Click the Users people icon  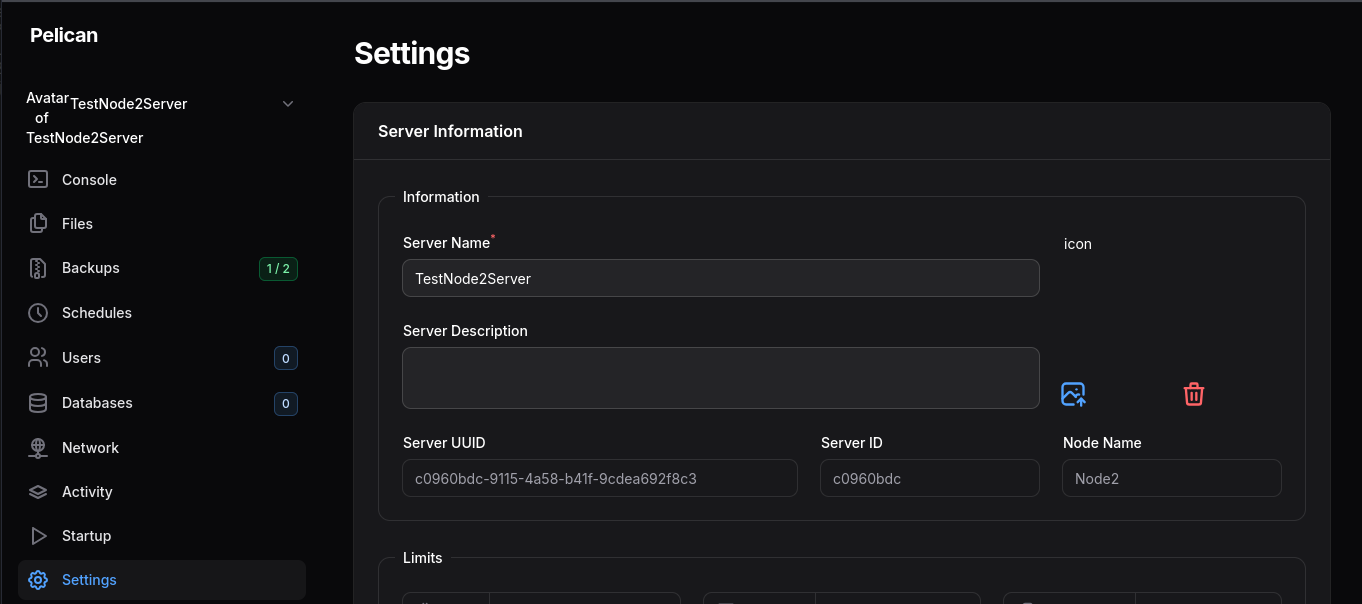click(38, 358)
